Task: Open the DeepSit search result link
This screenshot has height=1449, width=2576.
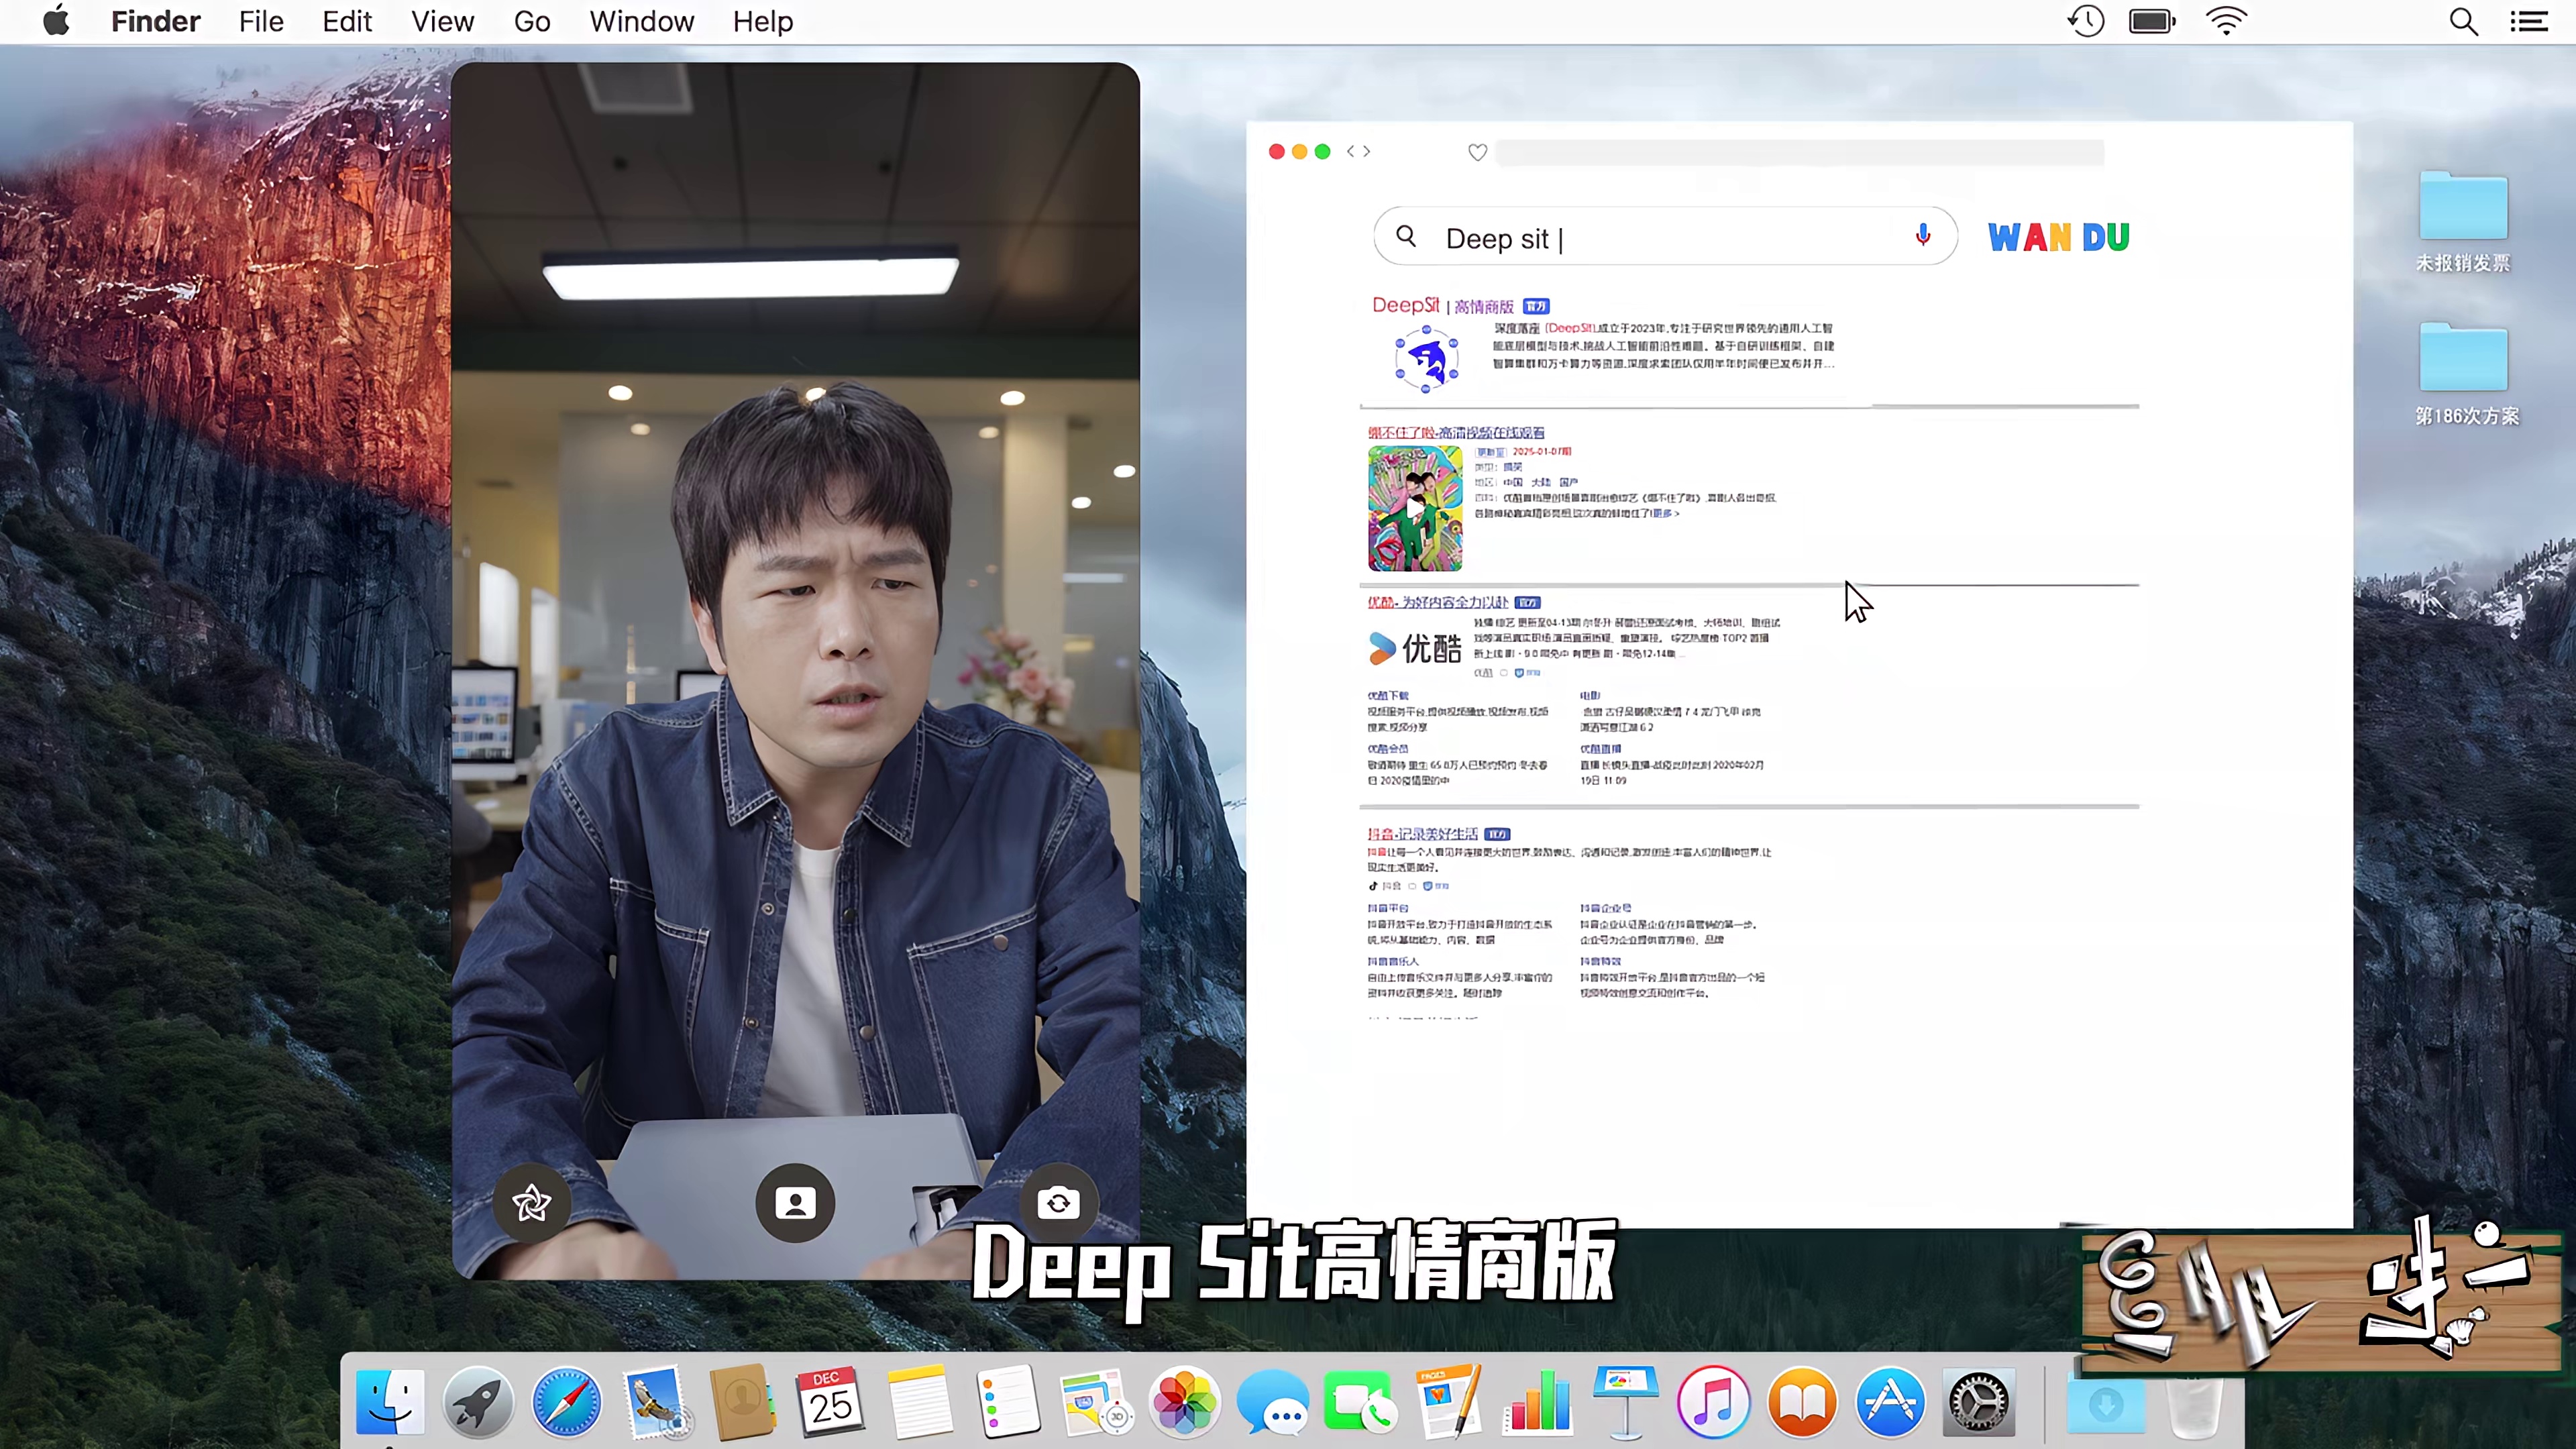Action: tap(1405, 306)
